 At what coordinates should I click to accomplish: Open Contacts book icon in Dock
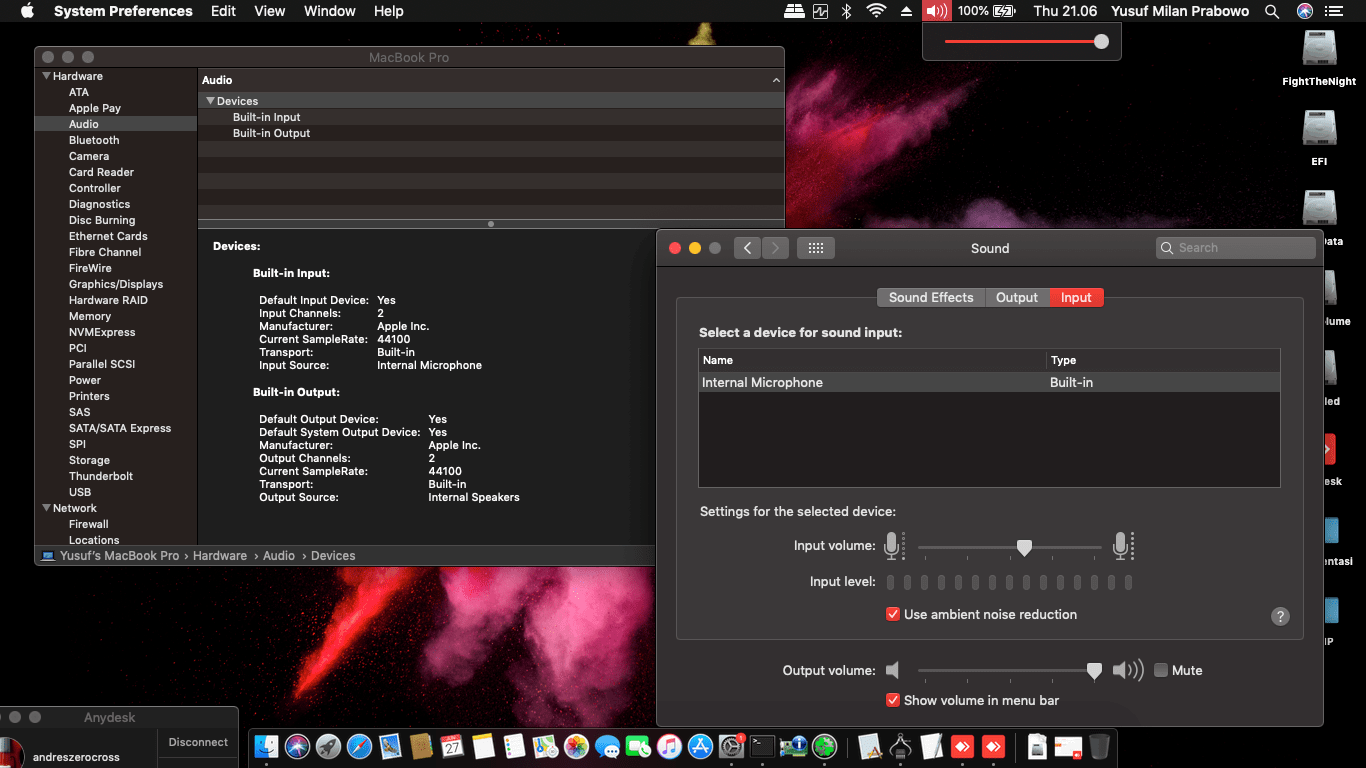(x=421, y=746)
